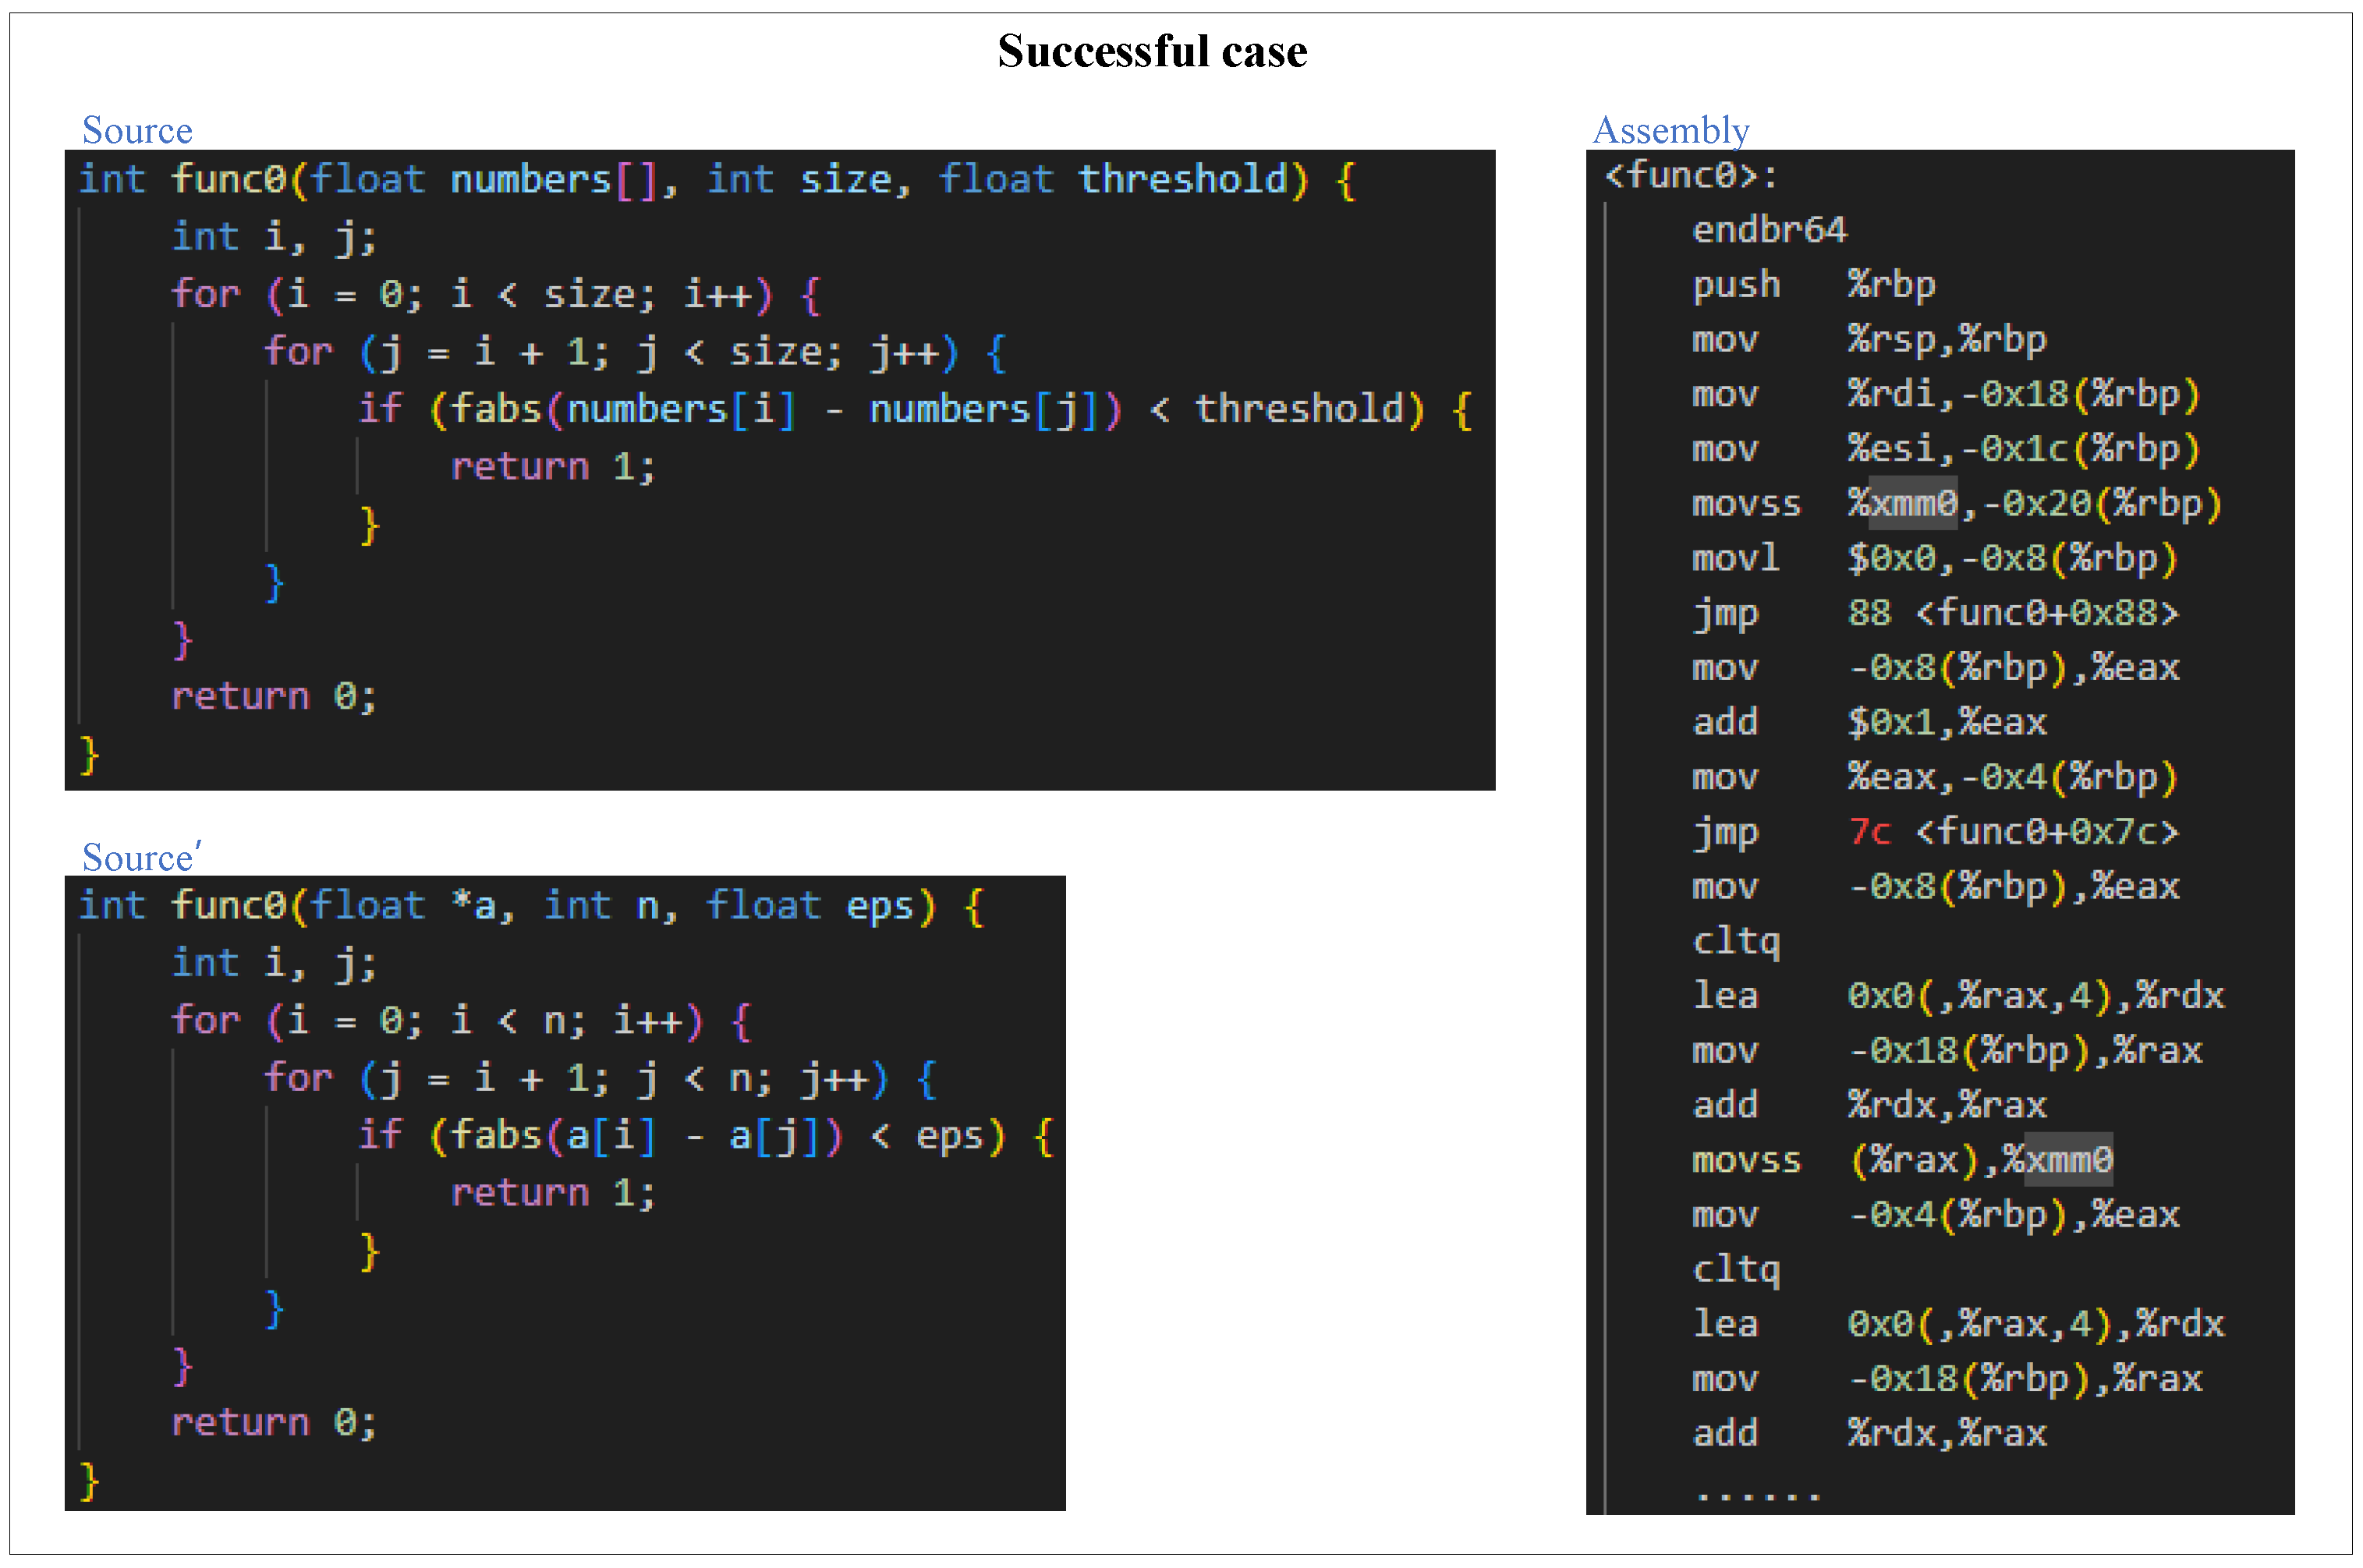Screen dimensions: 2363x1568
Task: Click 'return 1;' in the Source' block
Action: [x=552, y=1193]
